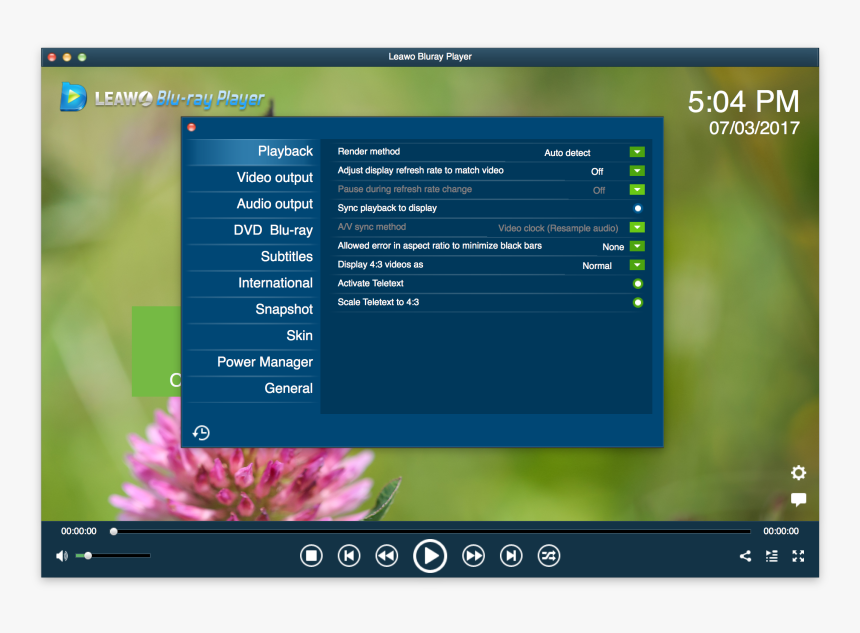Adjust the volume slider
The height and width of the screenshot is (633, 860).
tap(90, 554)
